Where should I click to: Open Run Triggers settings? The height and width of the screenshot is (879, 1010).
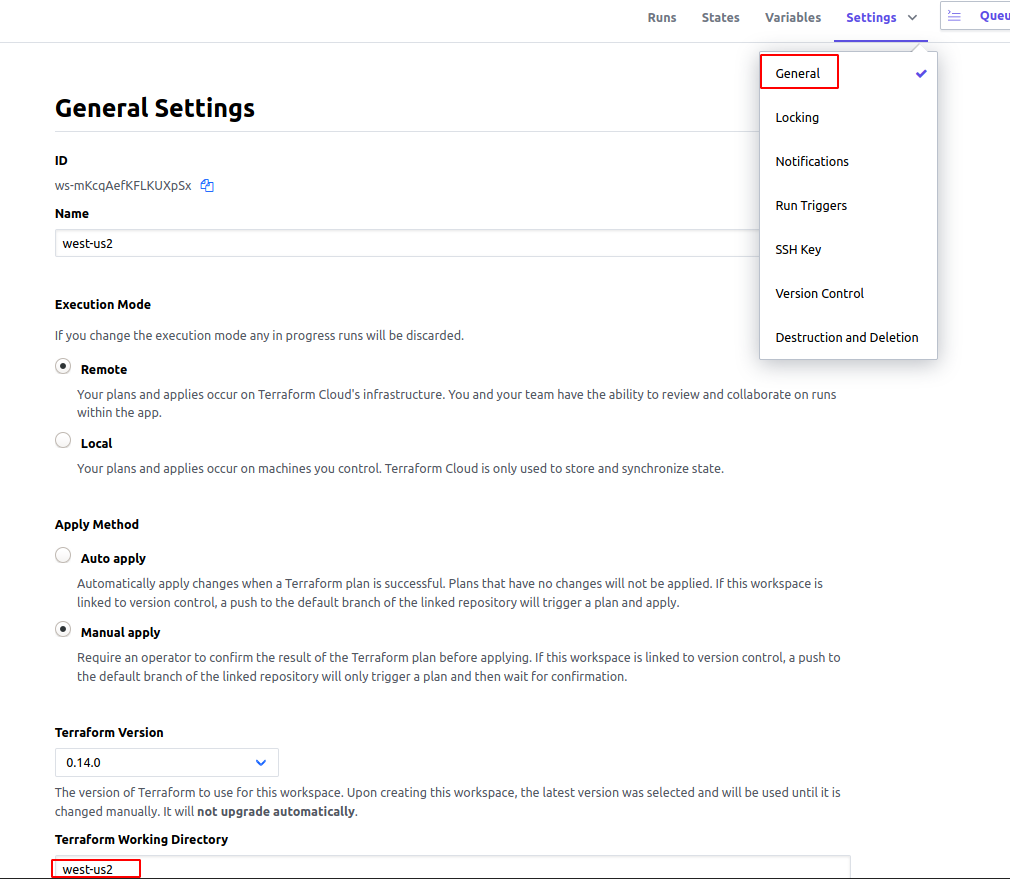848,205
